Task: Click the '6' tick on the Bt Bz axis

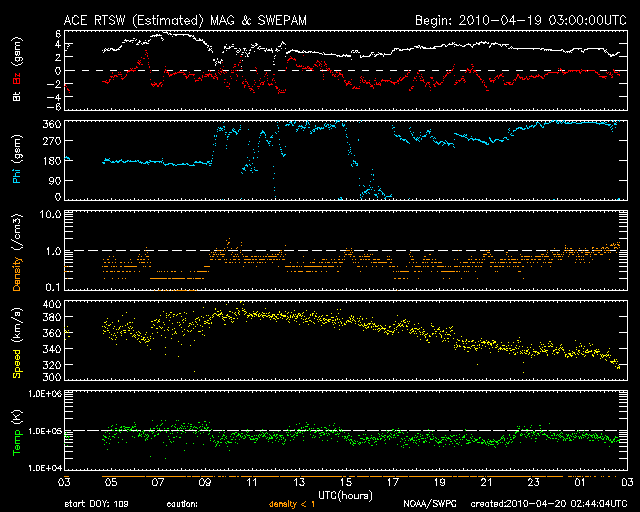Action: click(x=58, y=34)
